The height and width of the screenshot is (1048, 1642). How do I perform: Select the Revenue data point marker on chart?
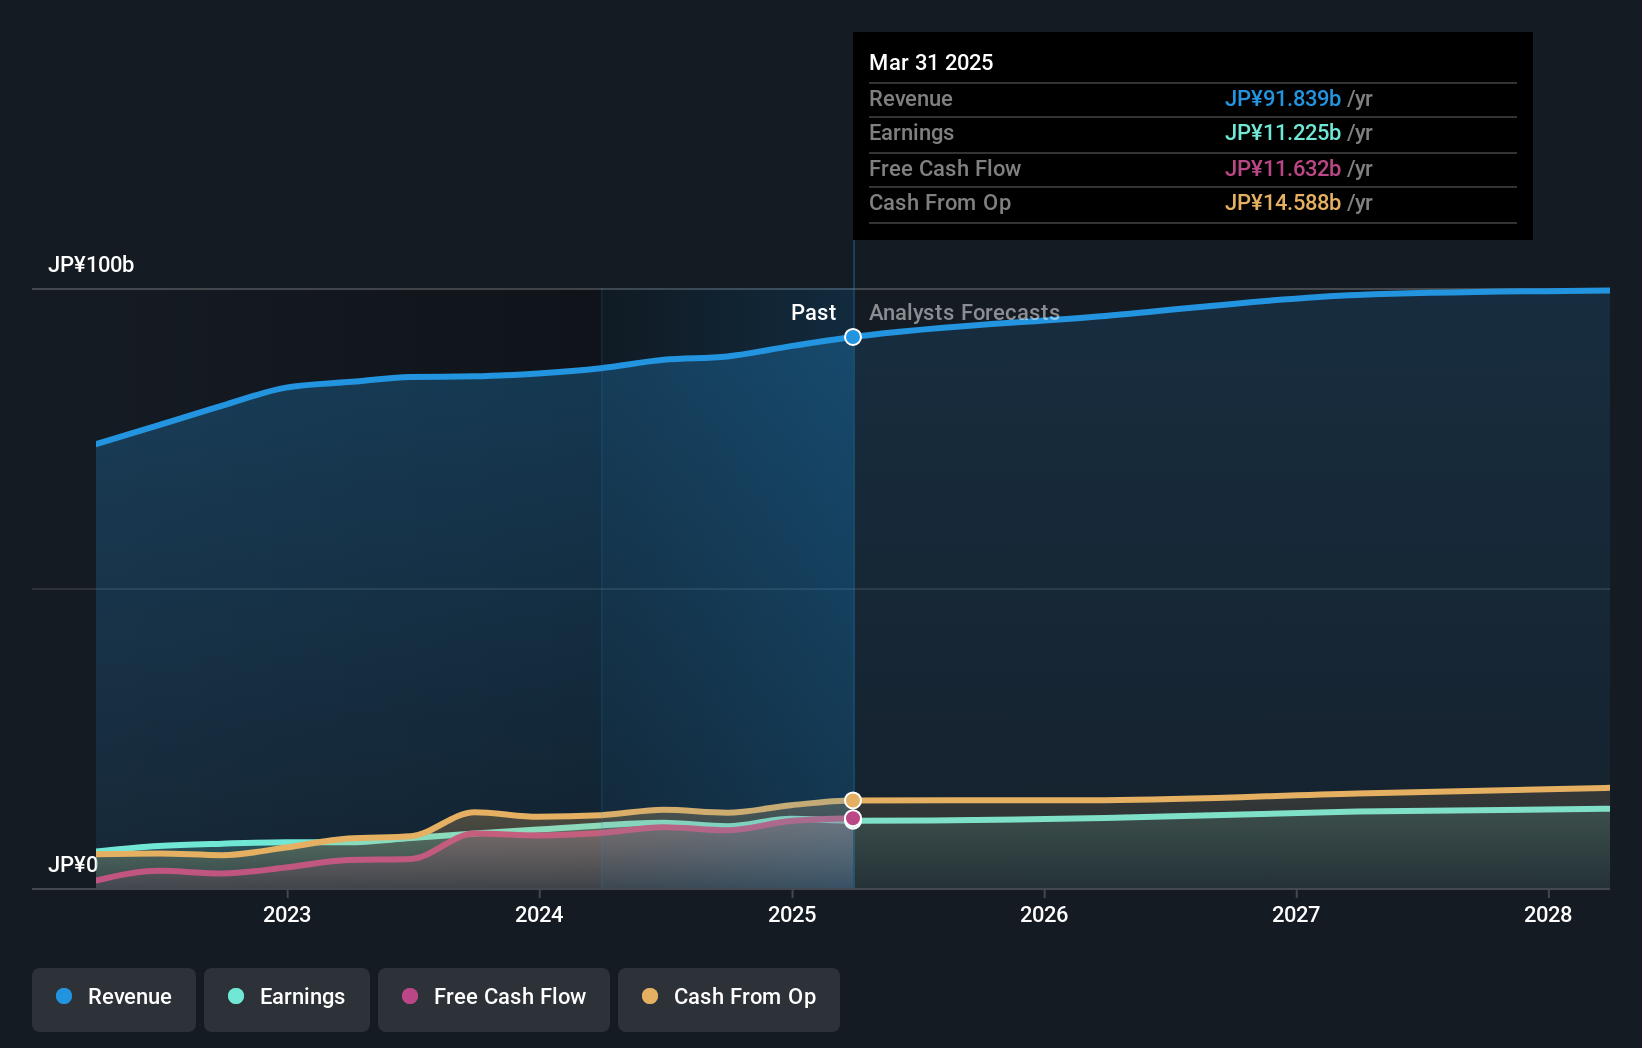tap(852, 337)
